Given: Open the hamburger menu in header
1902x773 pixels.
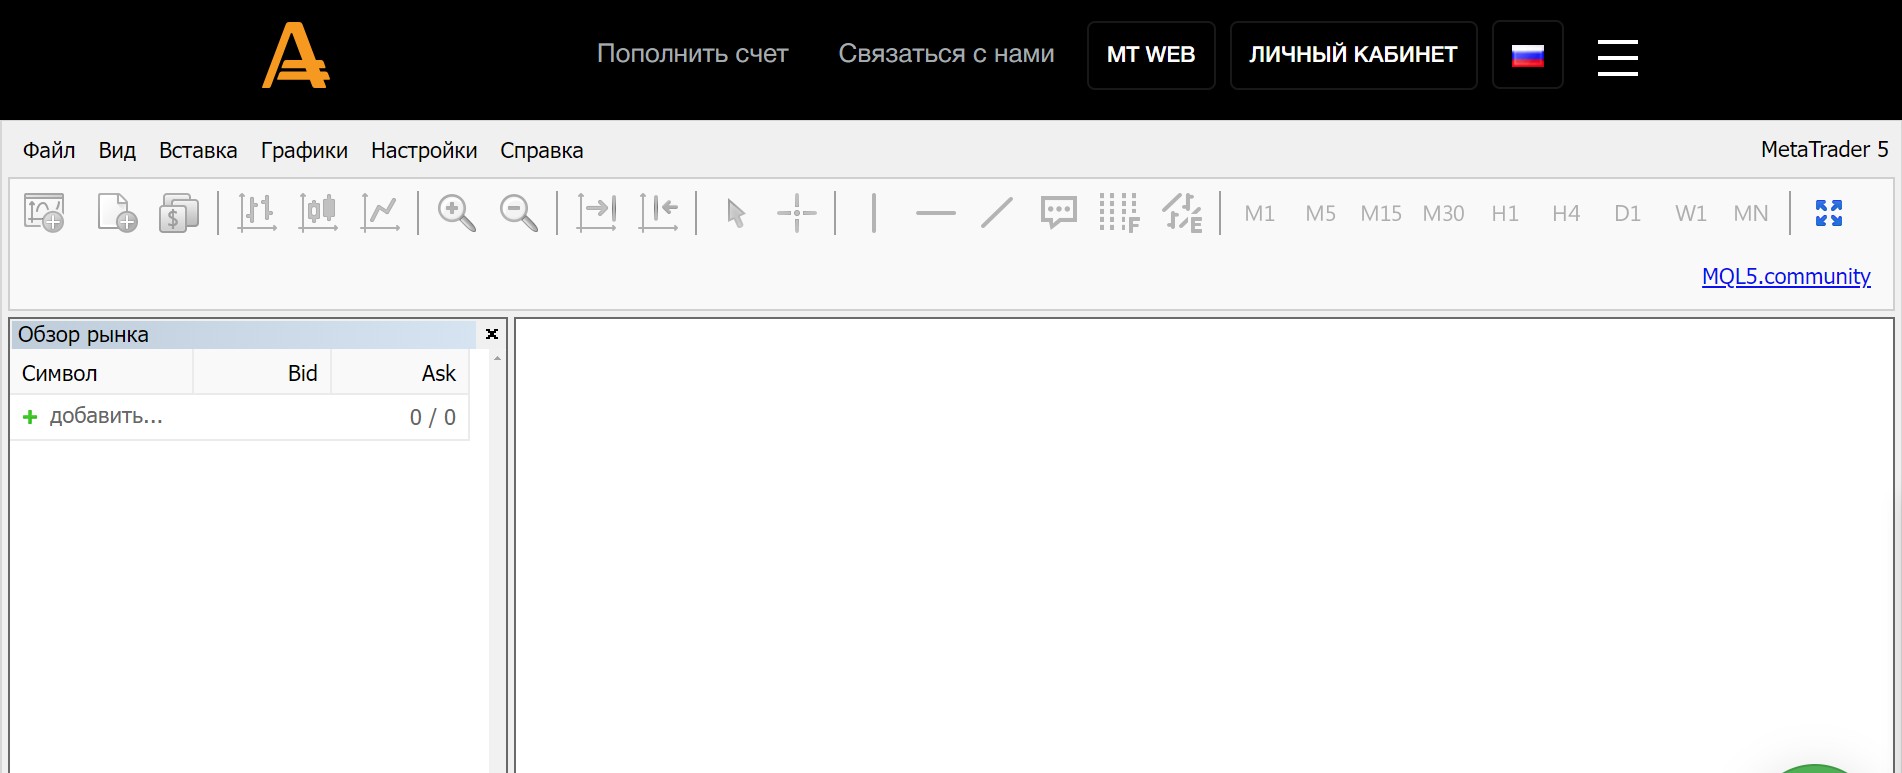Looking at the screenshot, I should (x=1618, y=57).
